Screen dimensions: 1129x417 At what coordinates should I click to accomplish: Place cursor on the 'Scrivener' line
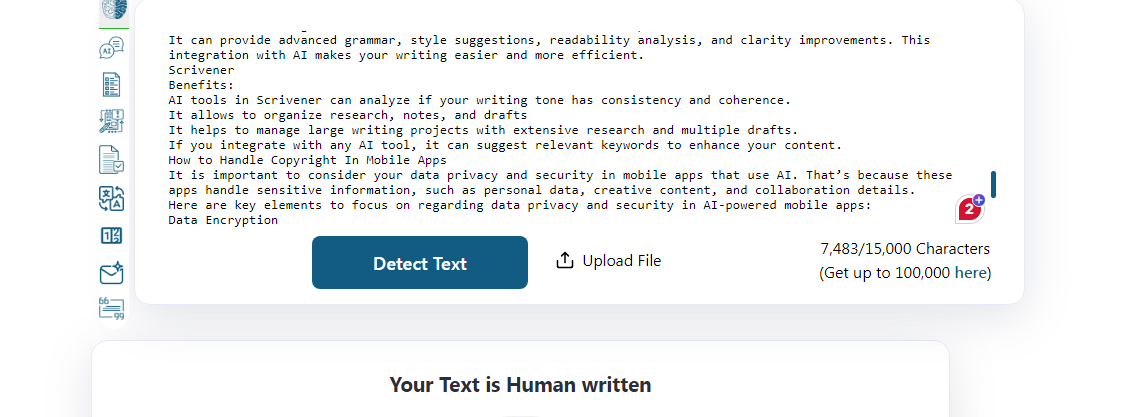[x=202, y=70]
